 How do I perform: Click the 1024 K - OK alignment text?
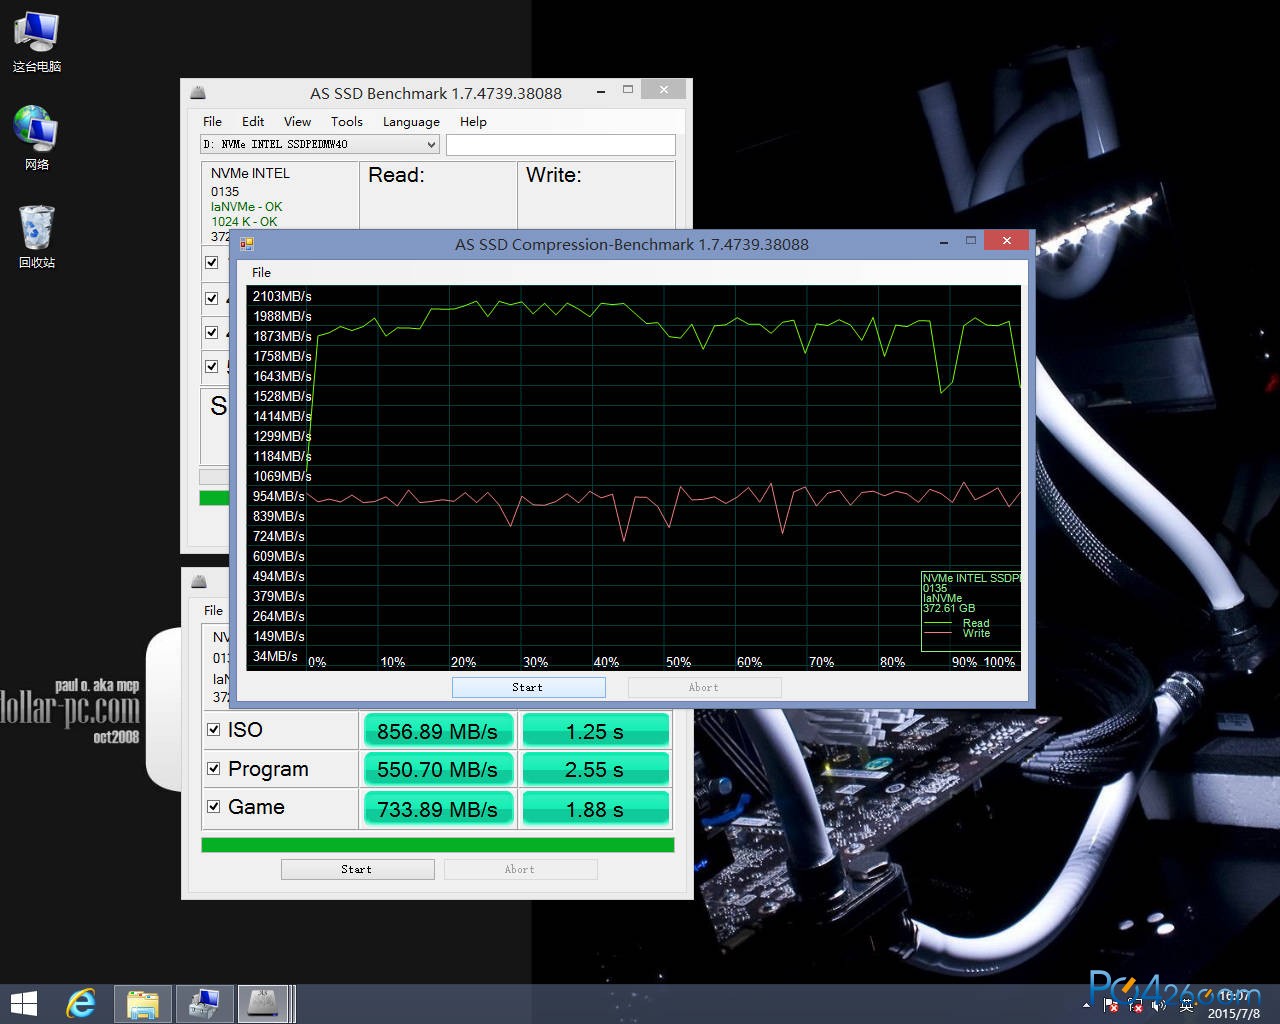[244, 222]
